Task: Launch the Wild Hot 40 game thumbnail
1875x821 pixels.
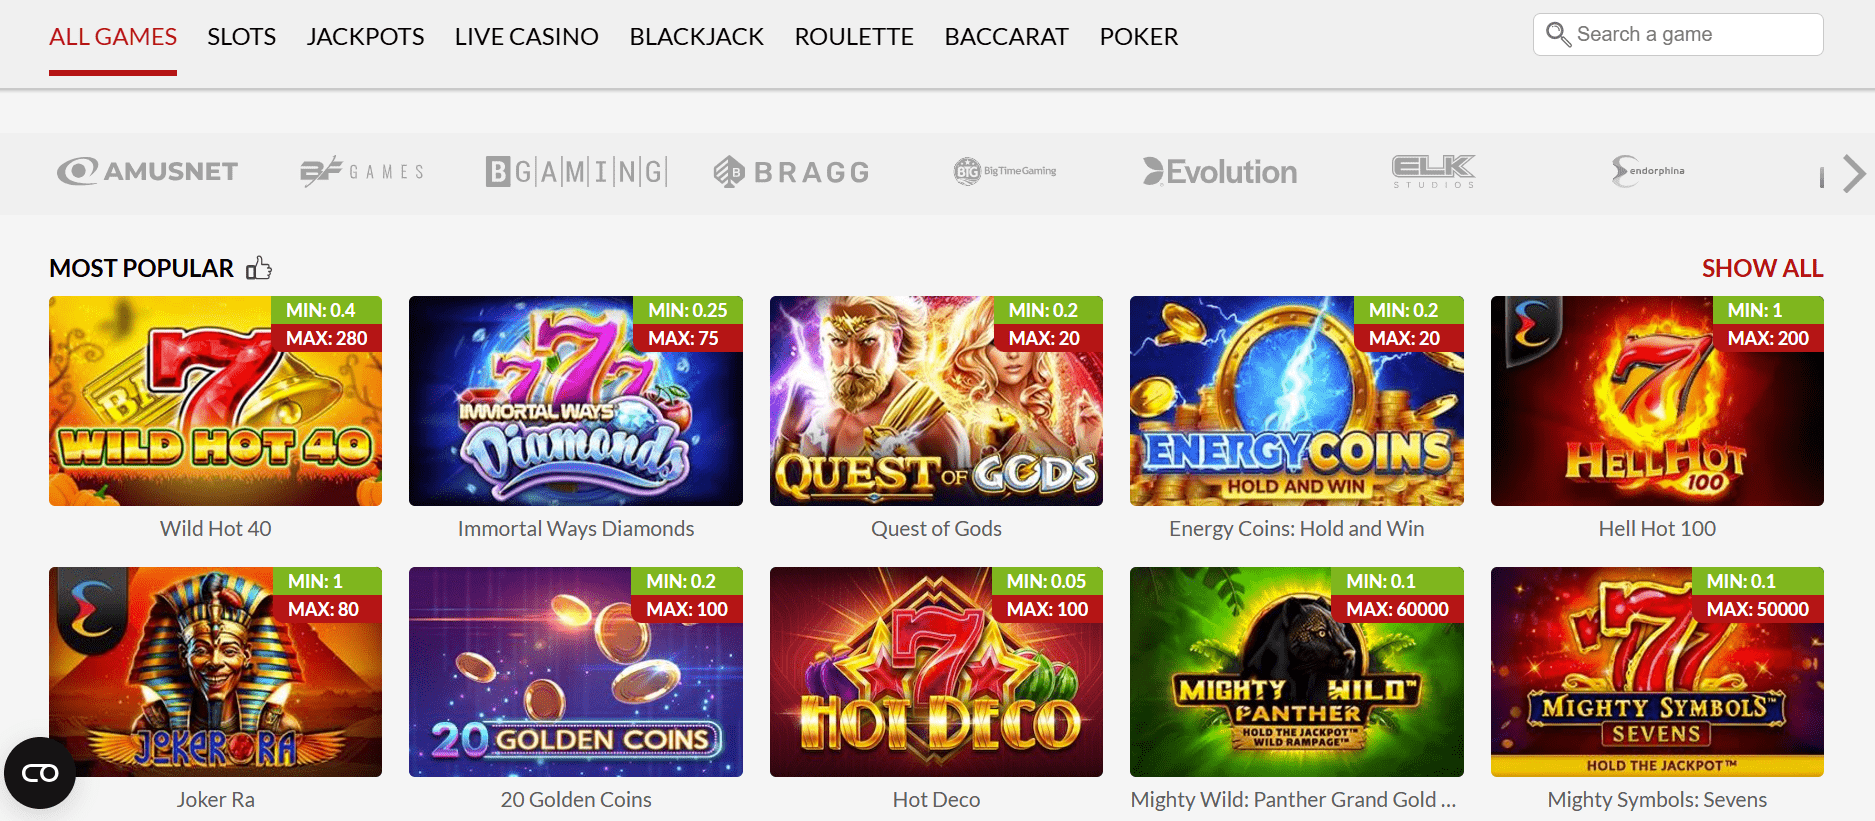Action: 215,401
